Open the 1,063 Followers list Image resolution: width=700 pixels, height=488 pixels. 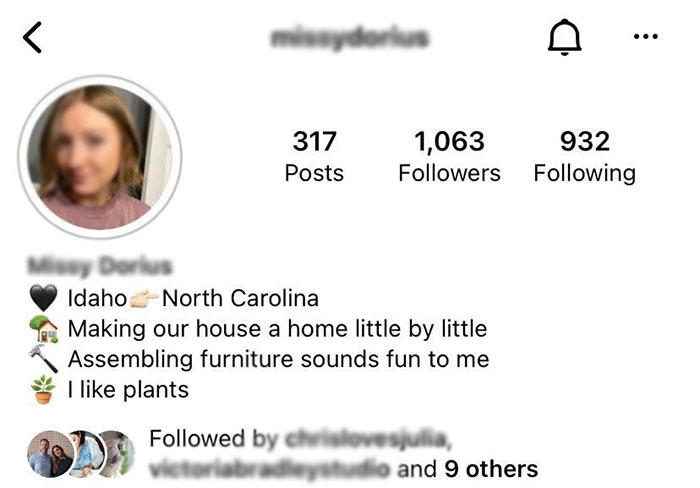click(x=449, y=156)
